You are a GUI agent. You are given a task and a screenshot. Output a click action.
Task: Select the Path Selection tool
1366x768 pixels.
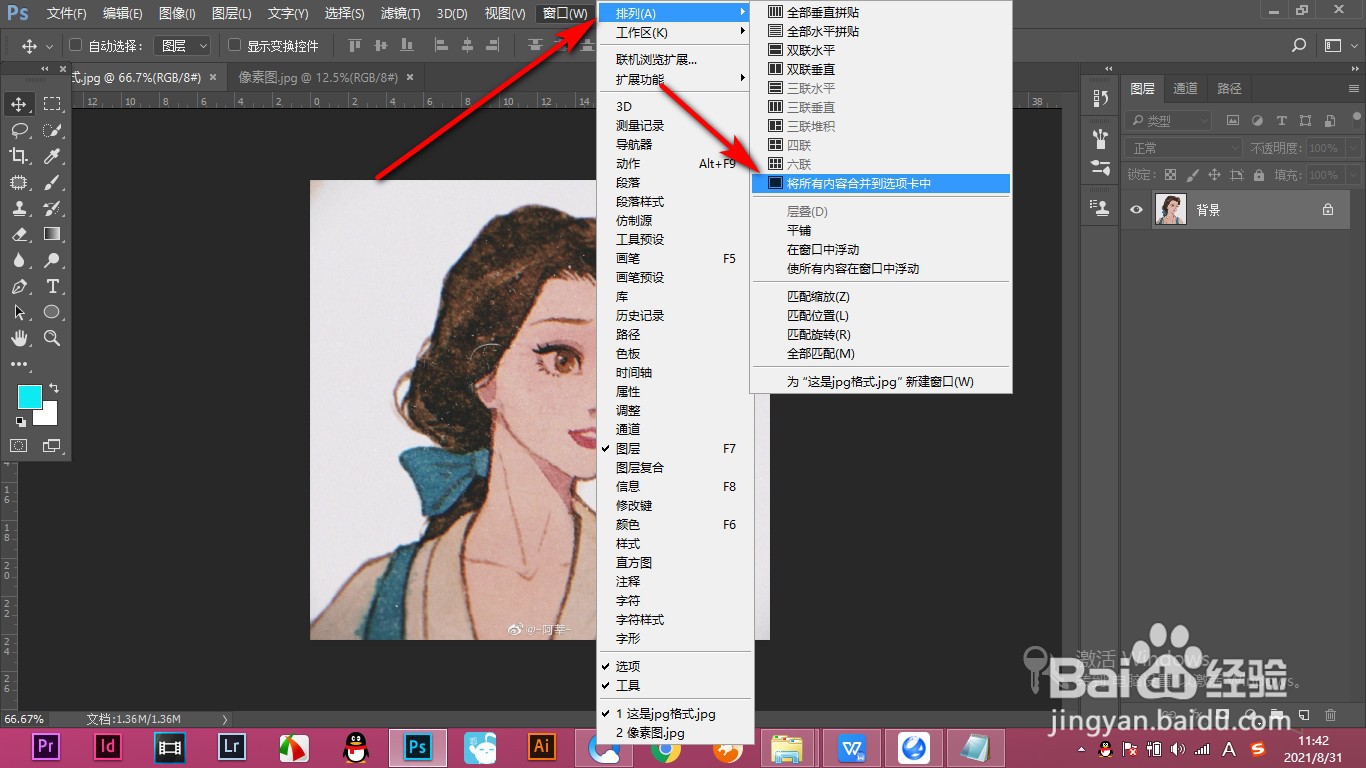(19, 312)
